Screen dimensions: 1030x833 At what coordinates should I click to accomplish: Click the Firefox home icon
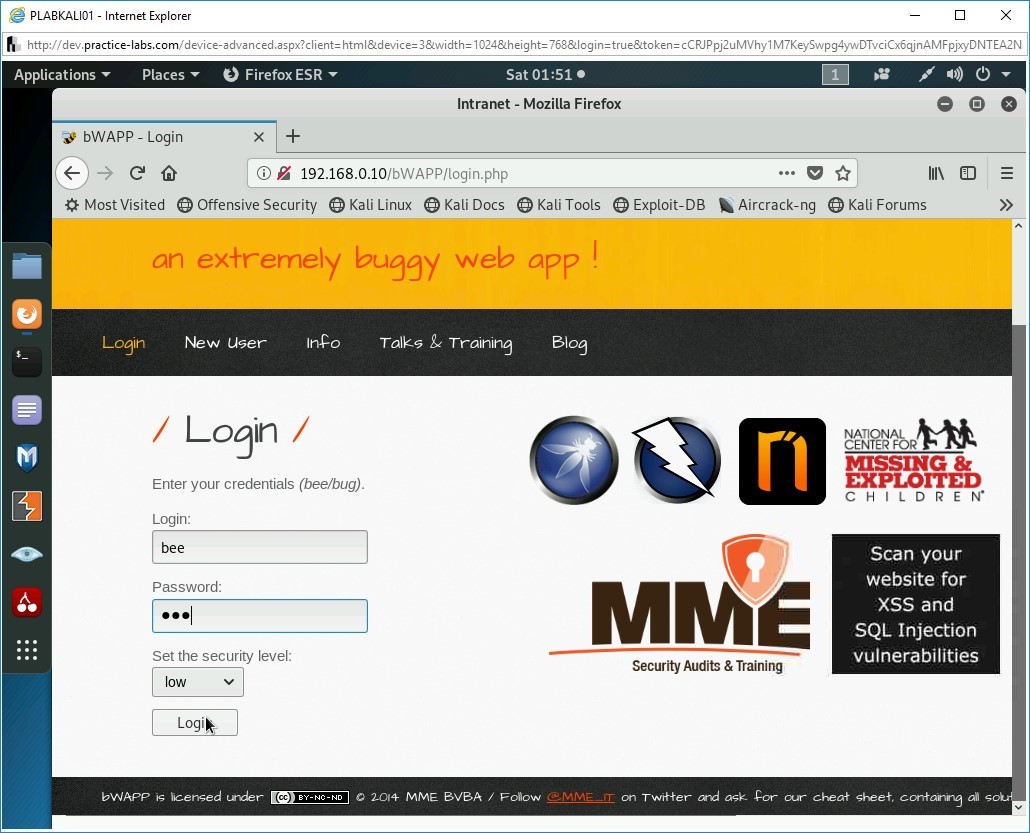pos(169,173)
